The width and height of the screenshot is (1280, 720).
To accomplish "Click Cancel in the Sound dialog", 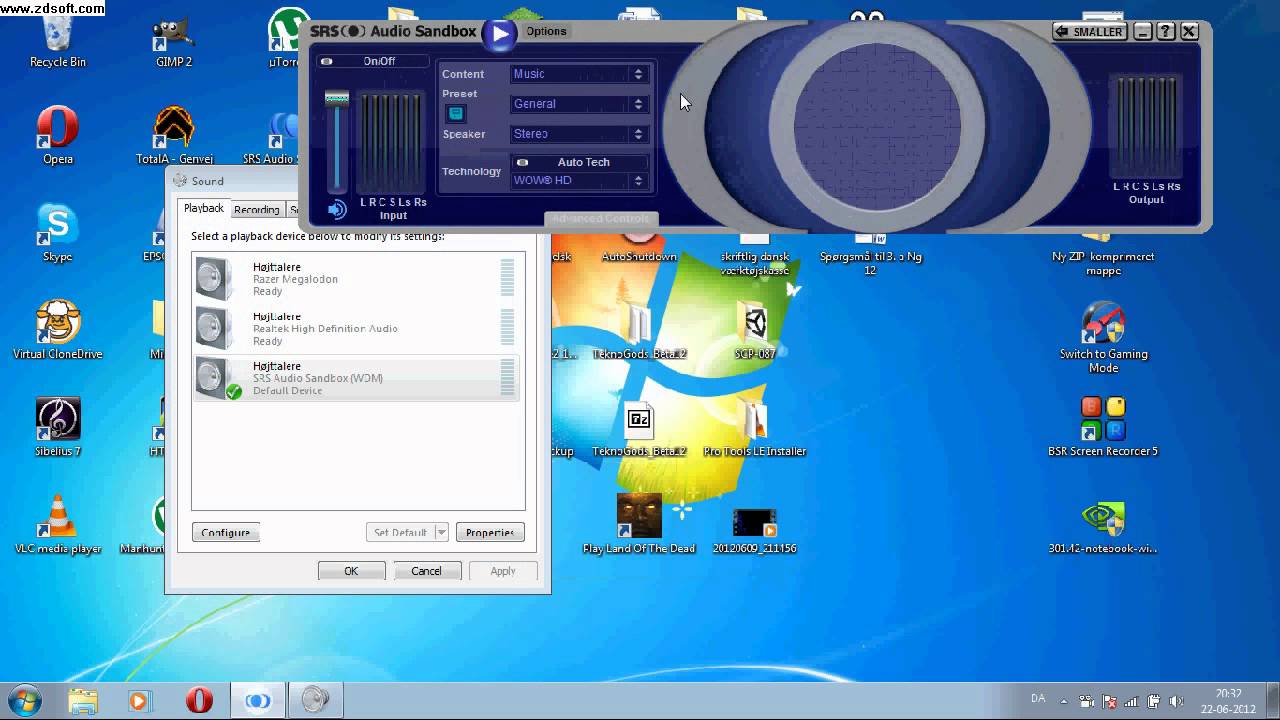I will click(426, 571).
